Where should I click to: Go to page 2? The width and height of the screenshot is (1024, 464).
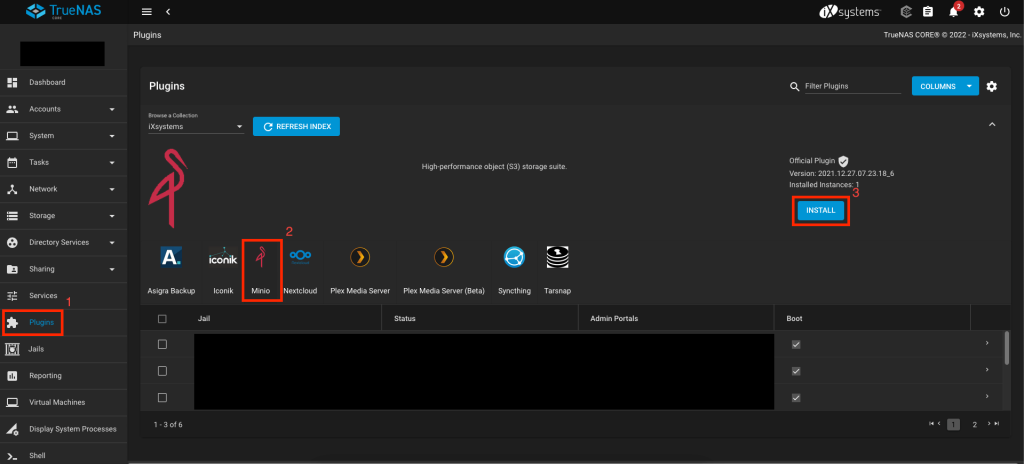[x=974, y=424]
